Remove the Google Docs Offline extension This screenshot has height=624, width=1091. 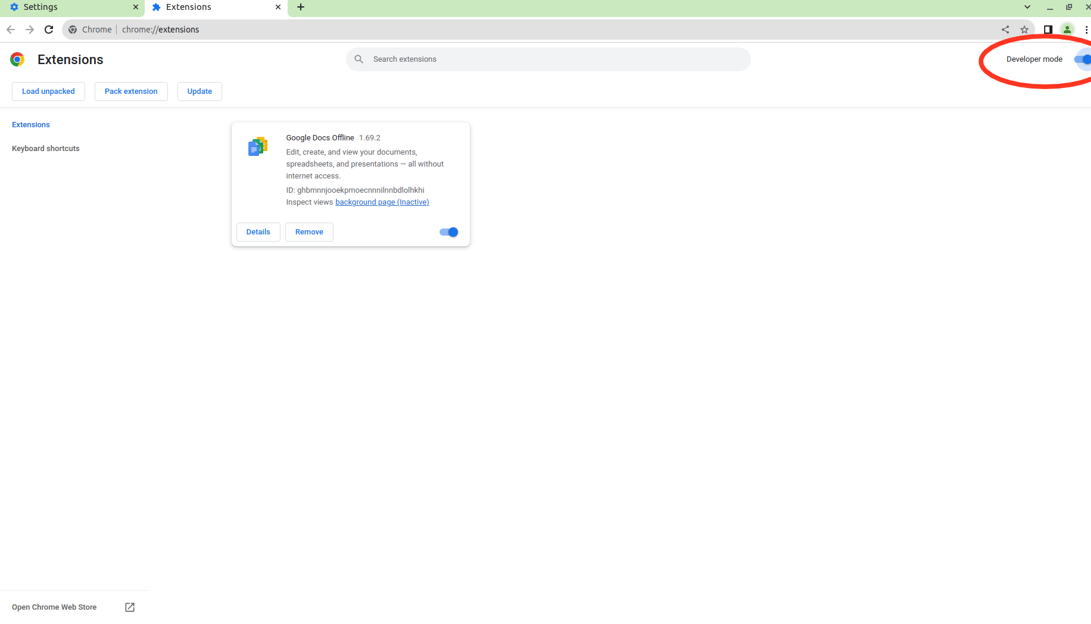tap(309, 232)
